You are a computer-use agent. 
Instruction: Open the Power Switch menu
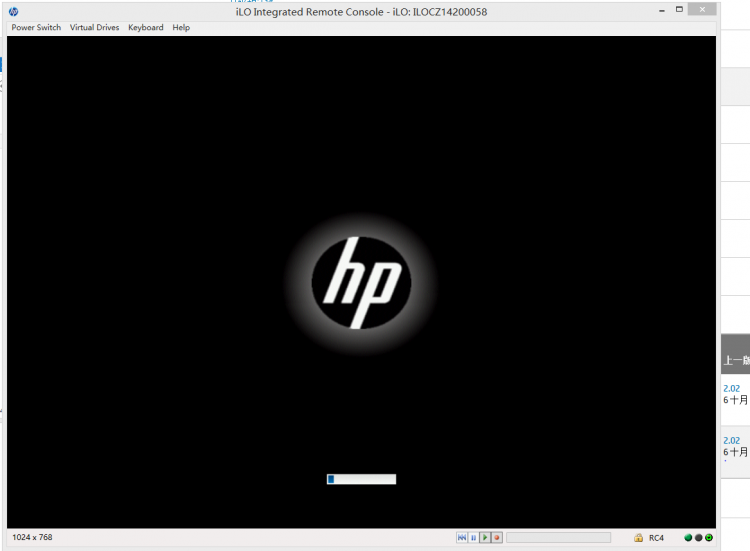[36, 28]
